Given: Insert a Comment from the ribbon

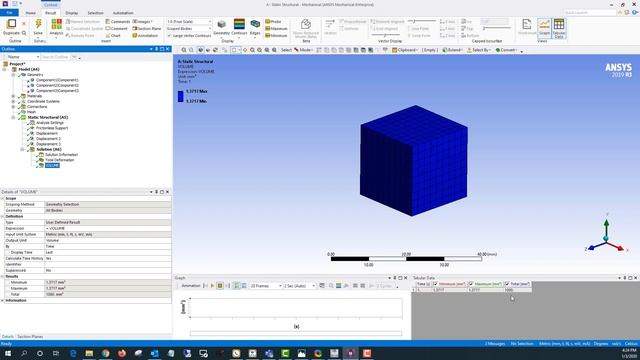Looking at the screenshot, I should (x=116, y=29).
